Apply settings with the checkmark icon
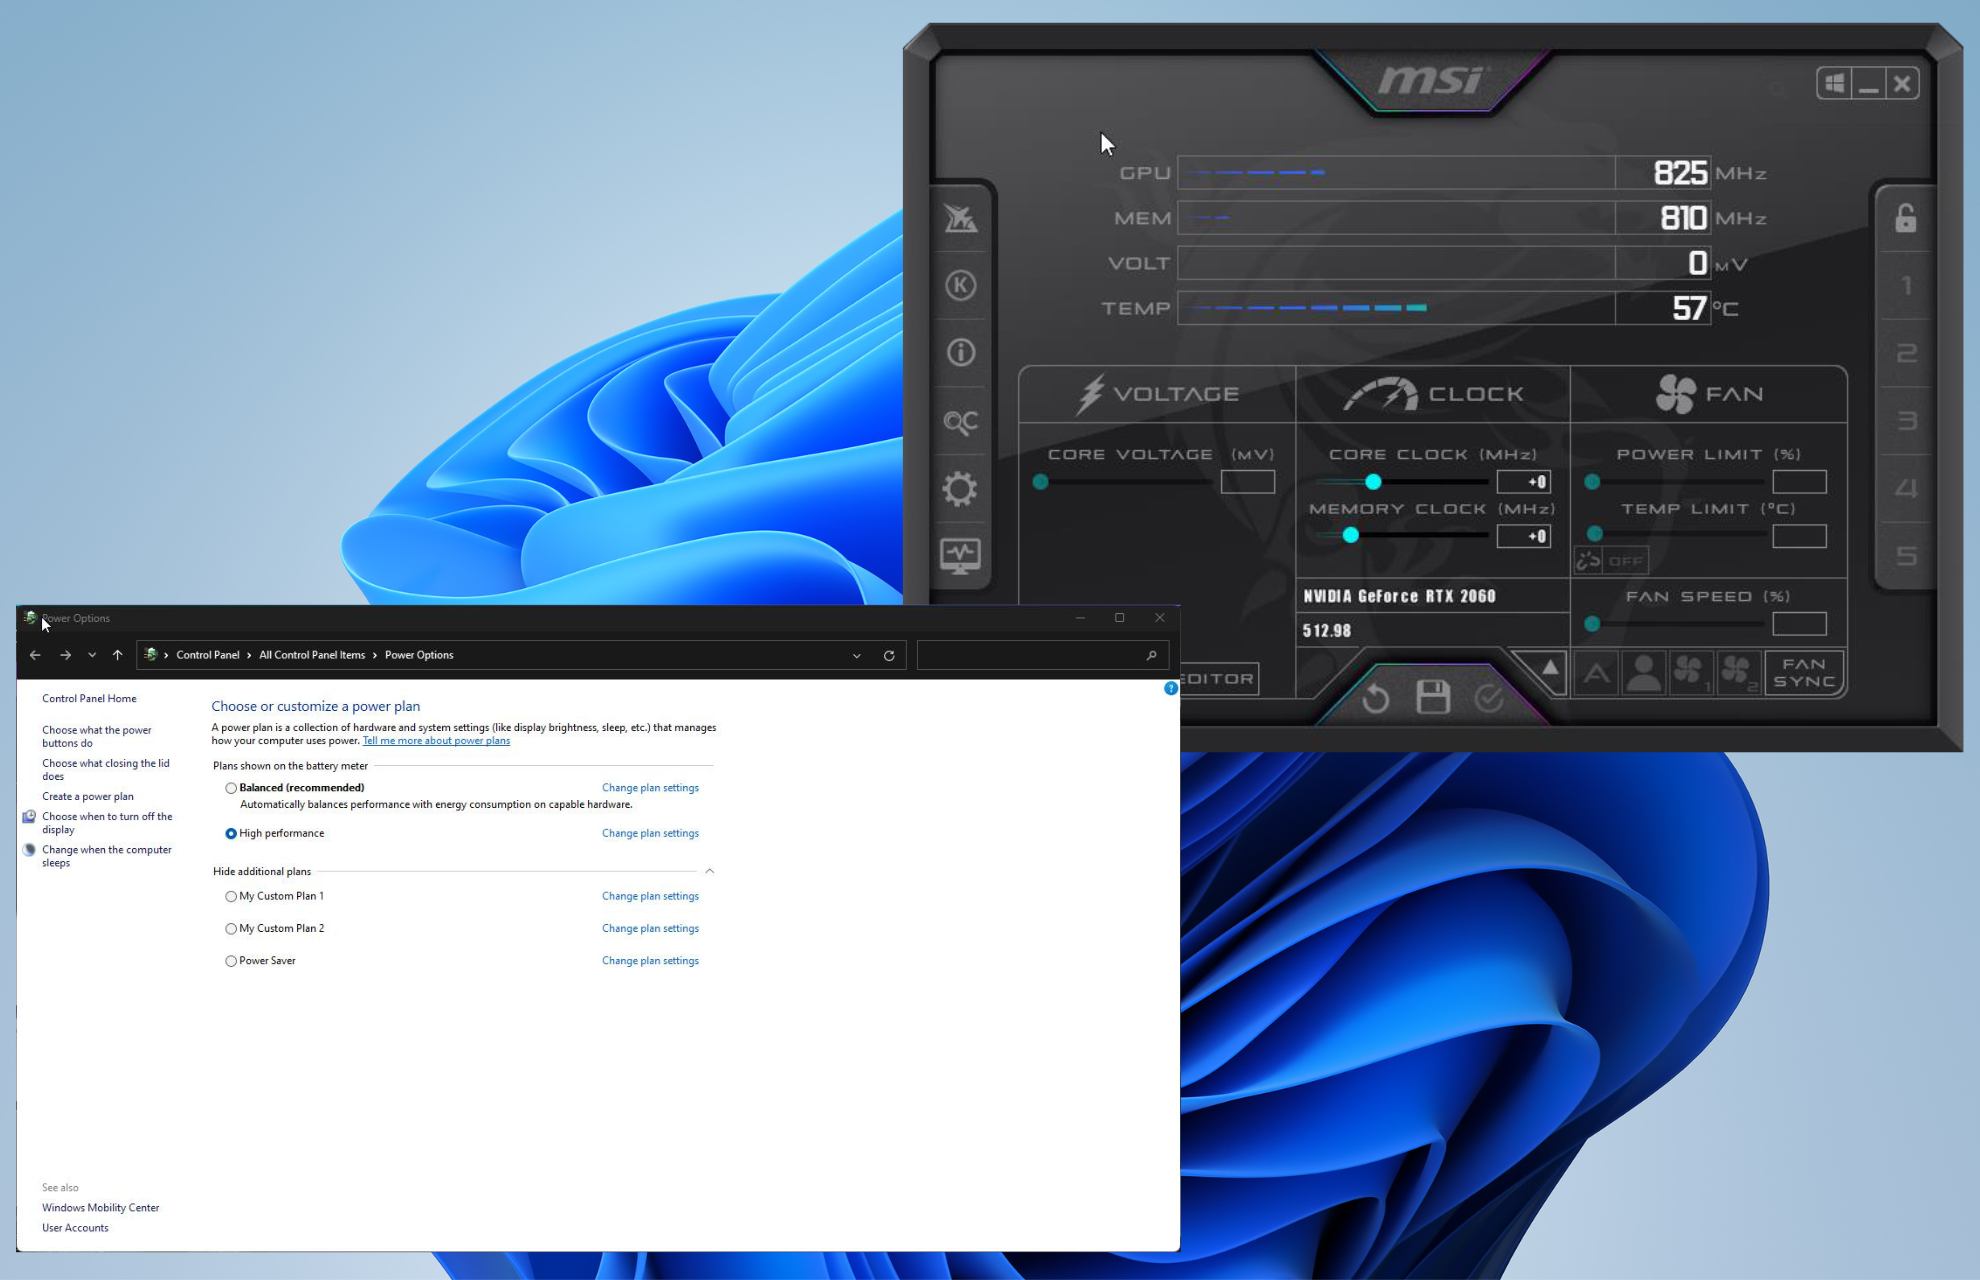Image resolution: width=1980 pixels, height=1280 pixels. pyautogui.click(x=1489, y=697)
